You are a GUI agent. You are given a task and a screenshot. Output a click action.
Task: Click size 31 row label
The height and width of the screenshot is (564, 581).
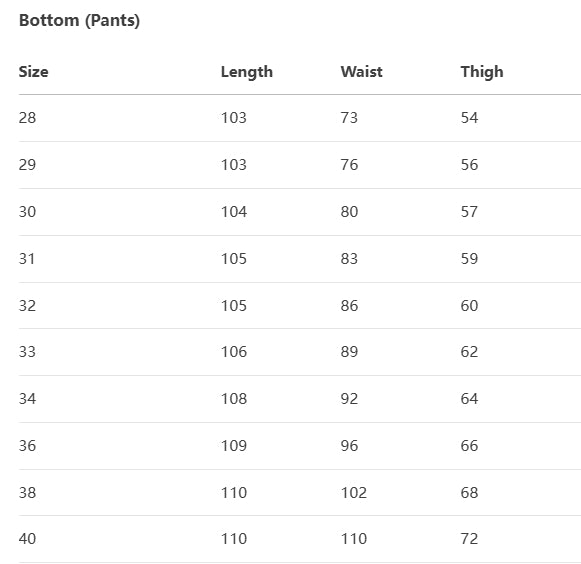click(x=27, y=259)
